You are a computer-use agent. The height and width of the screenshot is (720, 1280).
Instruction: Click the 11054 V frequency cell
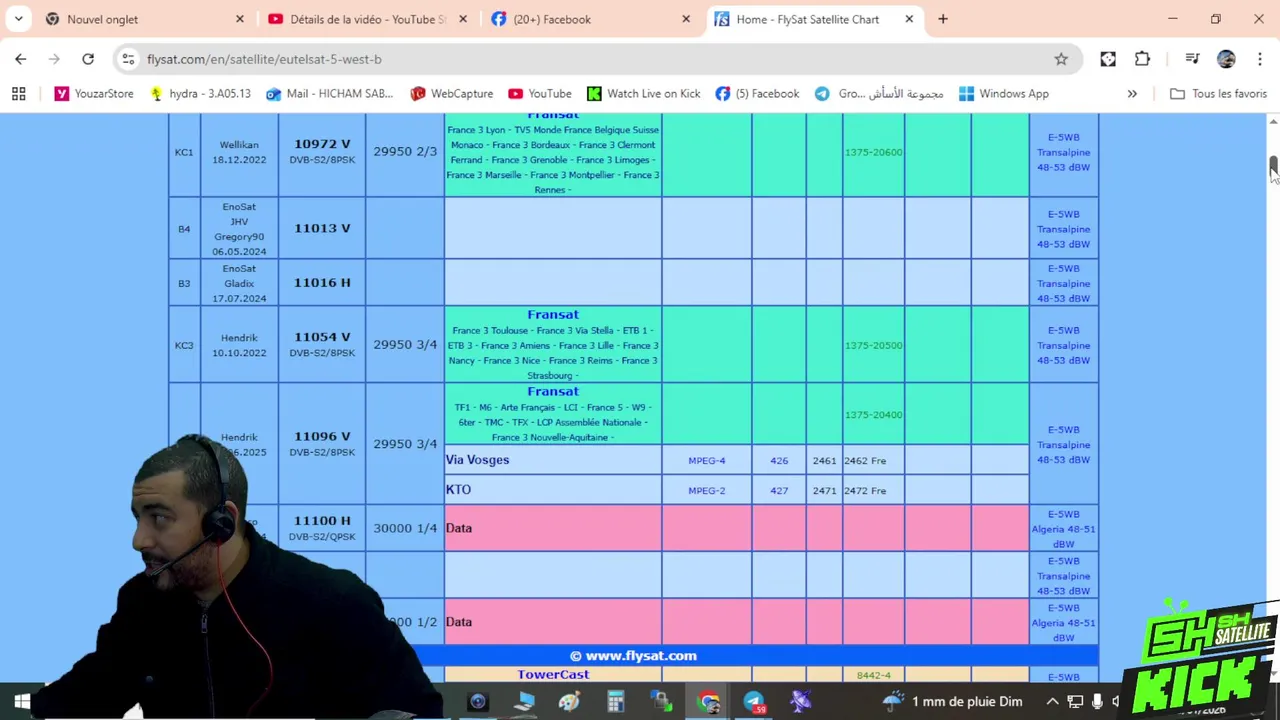[x=322, y=344]
